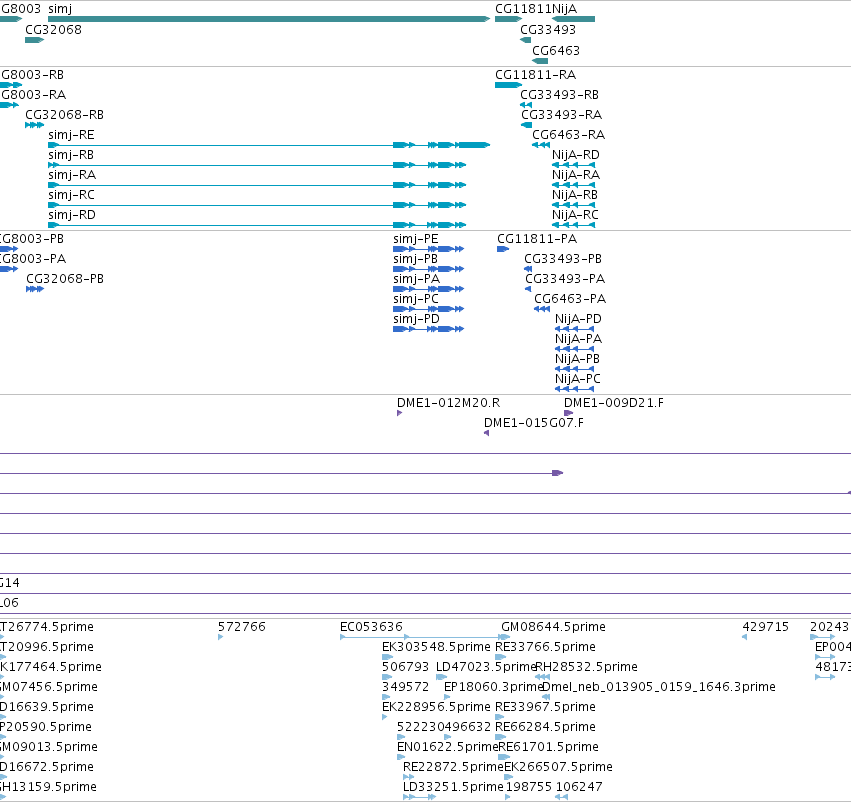Click the 106247 EST label
Viewport: 851px width, 802px height.
pyautogui.click(x=579, y=787)
